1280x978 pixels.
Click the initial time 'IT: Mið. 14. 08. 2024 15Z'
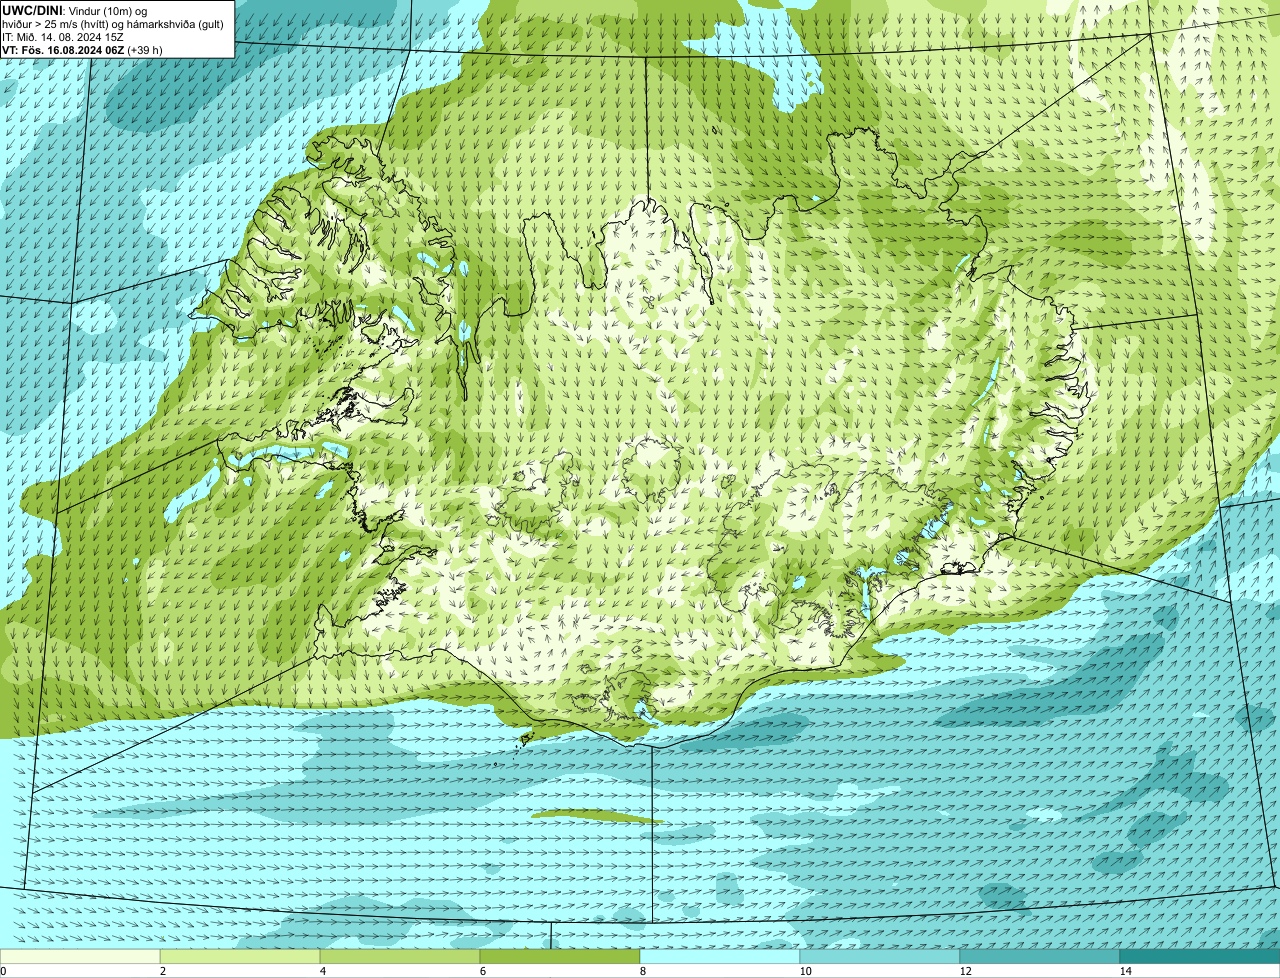tap(63, 36)
